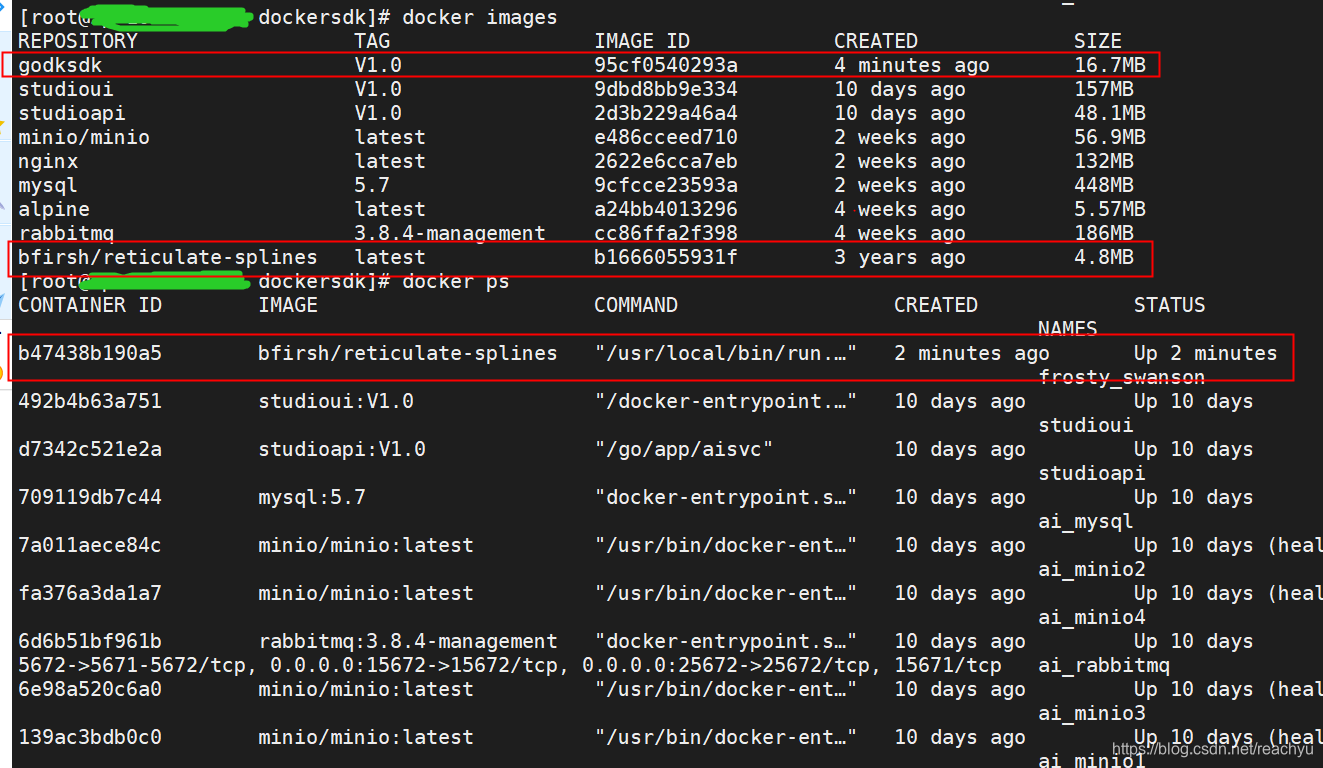This screenshot has width=1323, height=768.
Task: Click the IMAGE ID column header
Action: click(642, 41)
